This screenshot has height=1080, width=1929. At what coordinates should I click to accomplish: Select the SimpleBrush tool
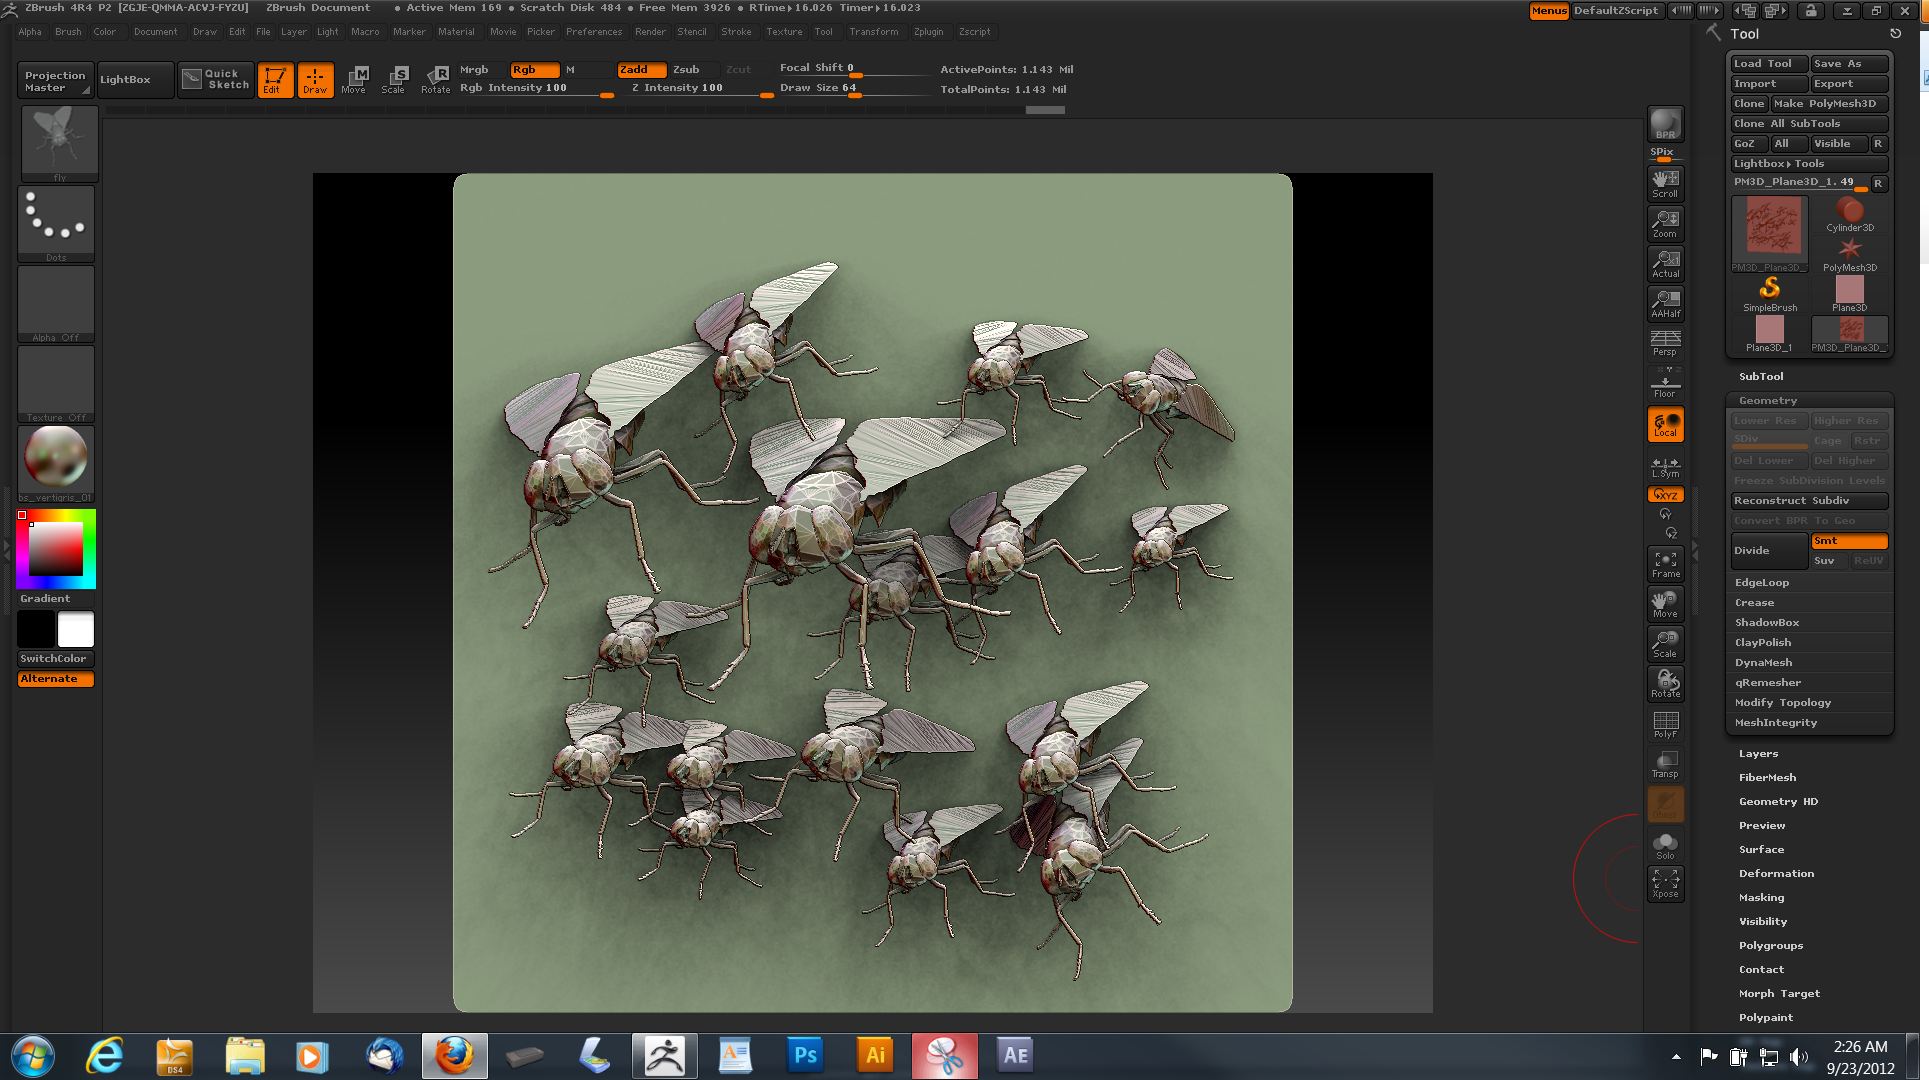pos(1770,294)
